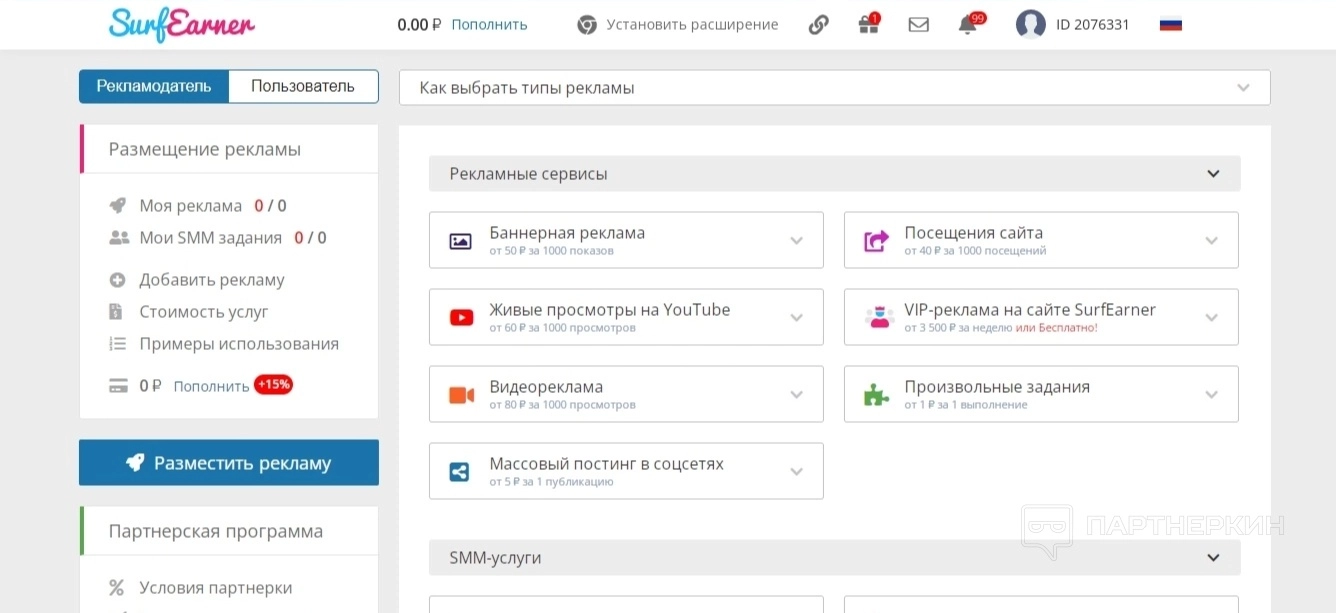Expand the Видеореклама chevron
Image resolution: width=1336 pixels, height=613 pixels.
coord(796,395)
